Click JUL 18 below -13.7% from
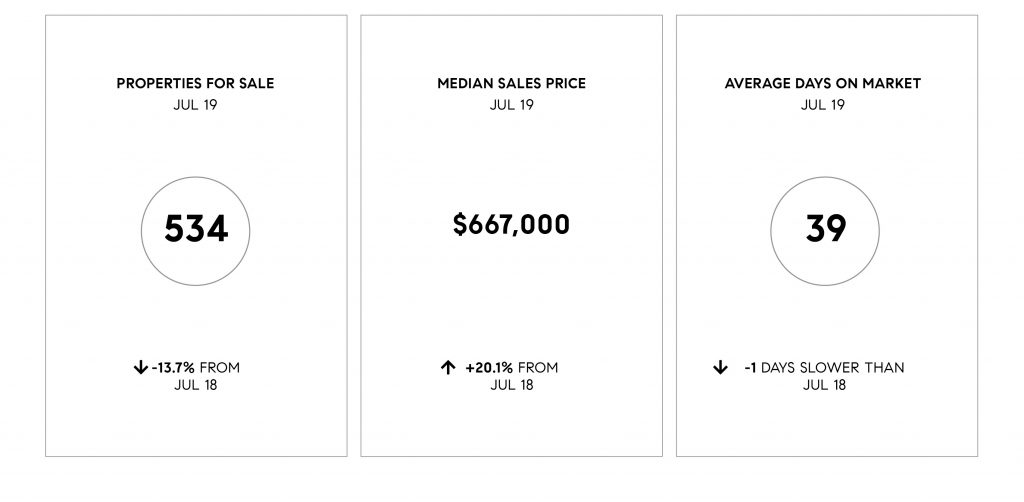The width and height of the screenshot is (1024, 502). [x=195, y=385]
